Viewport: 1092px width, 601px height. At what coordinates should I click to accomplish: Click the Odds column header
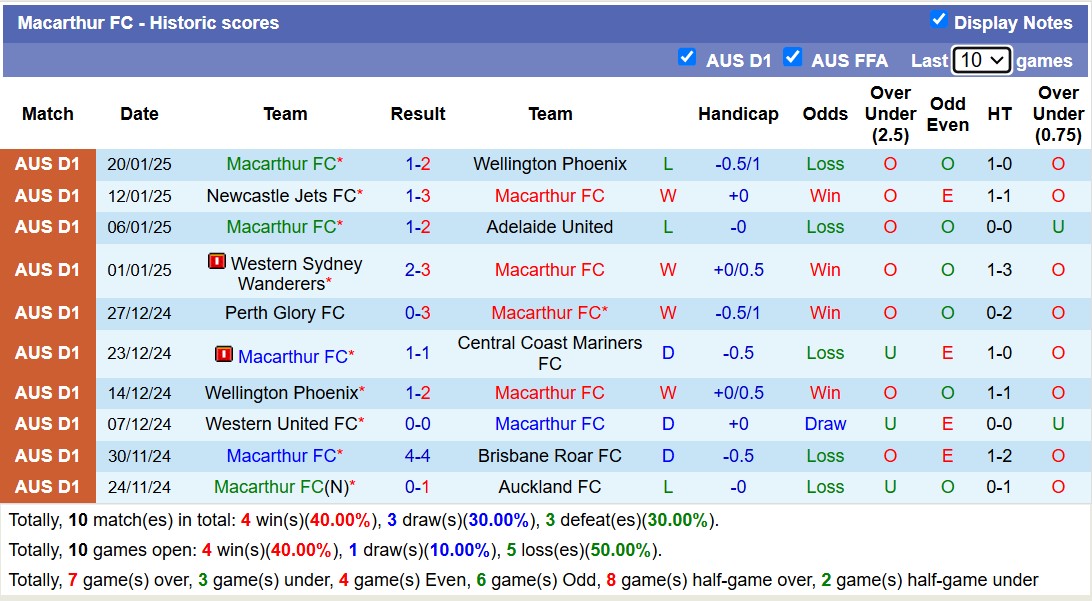(x=825, y=114)
